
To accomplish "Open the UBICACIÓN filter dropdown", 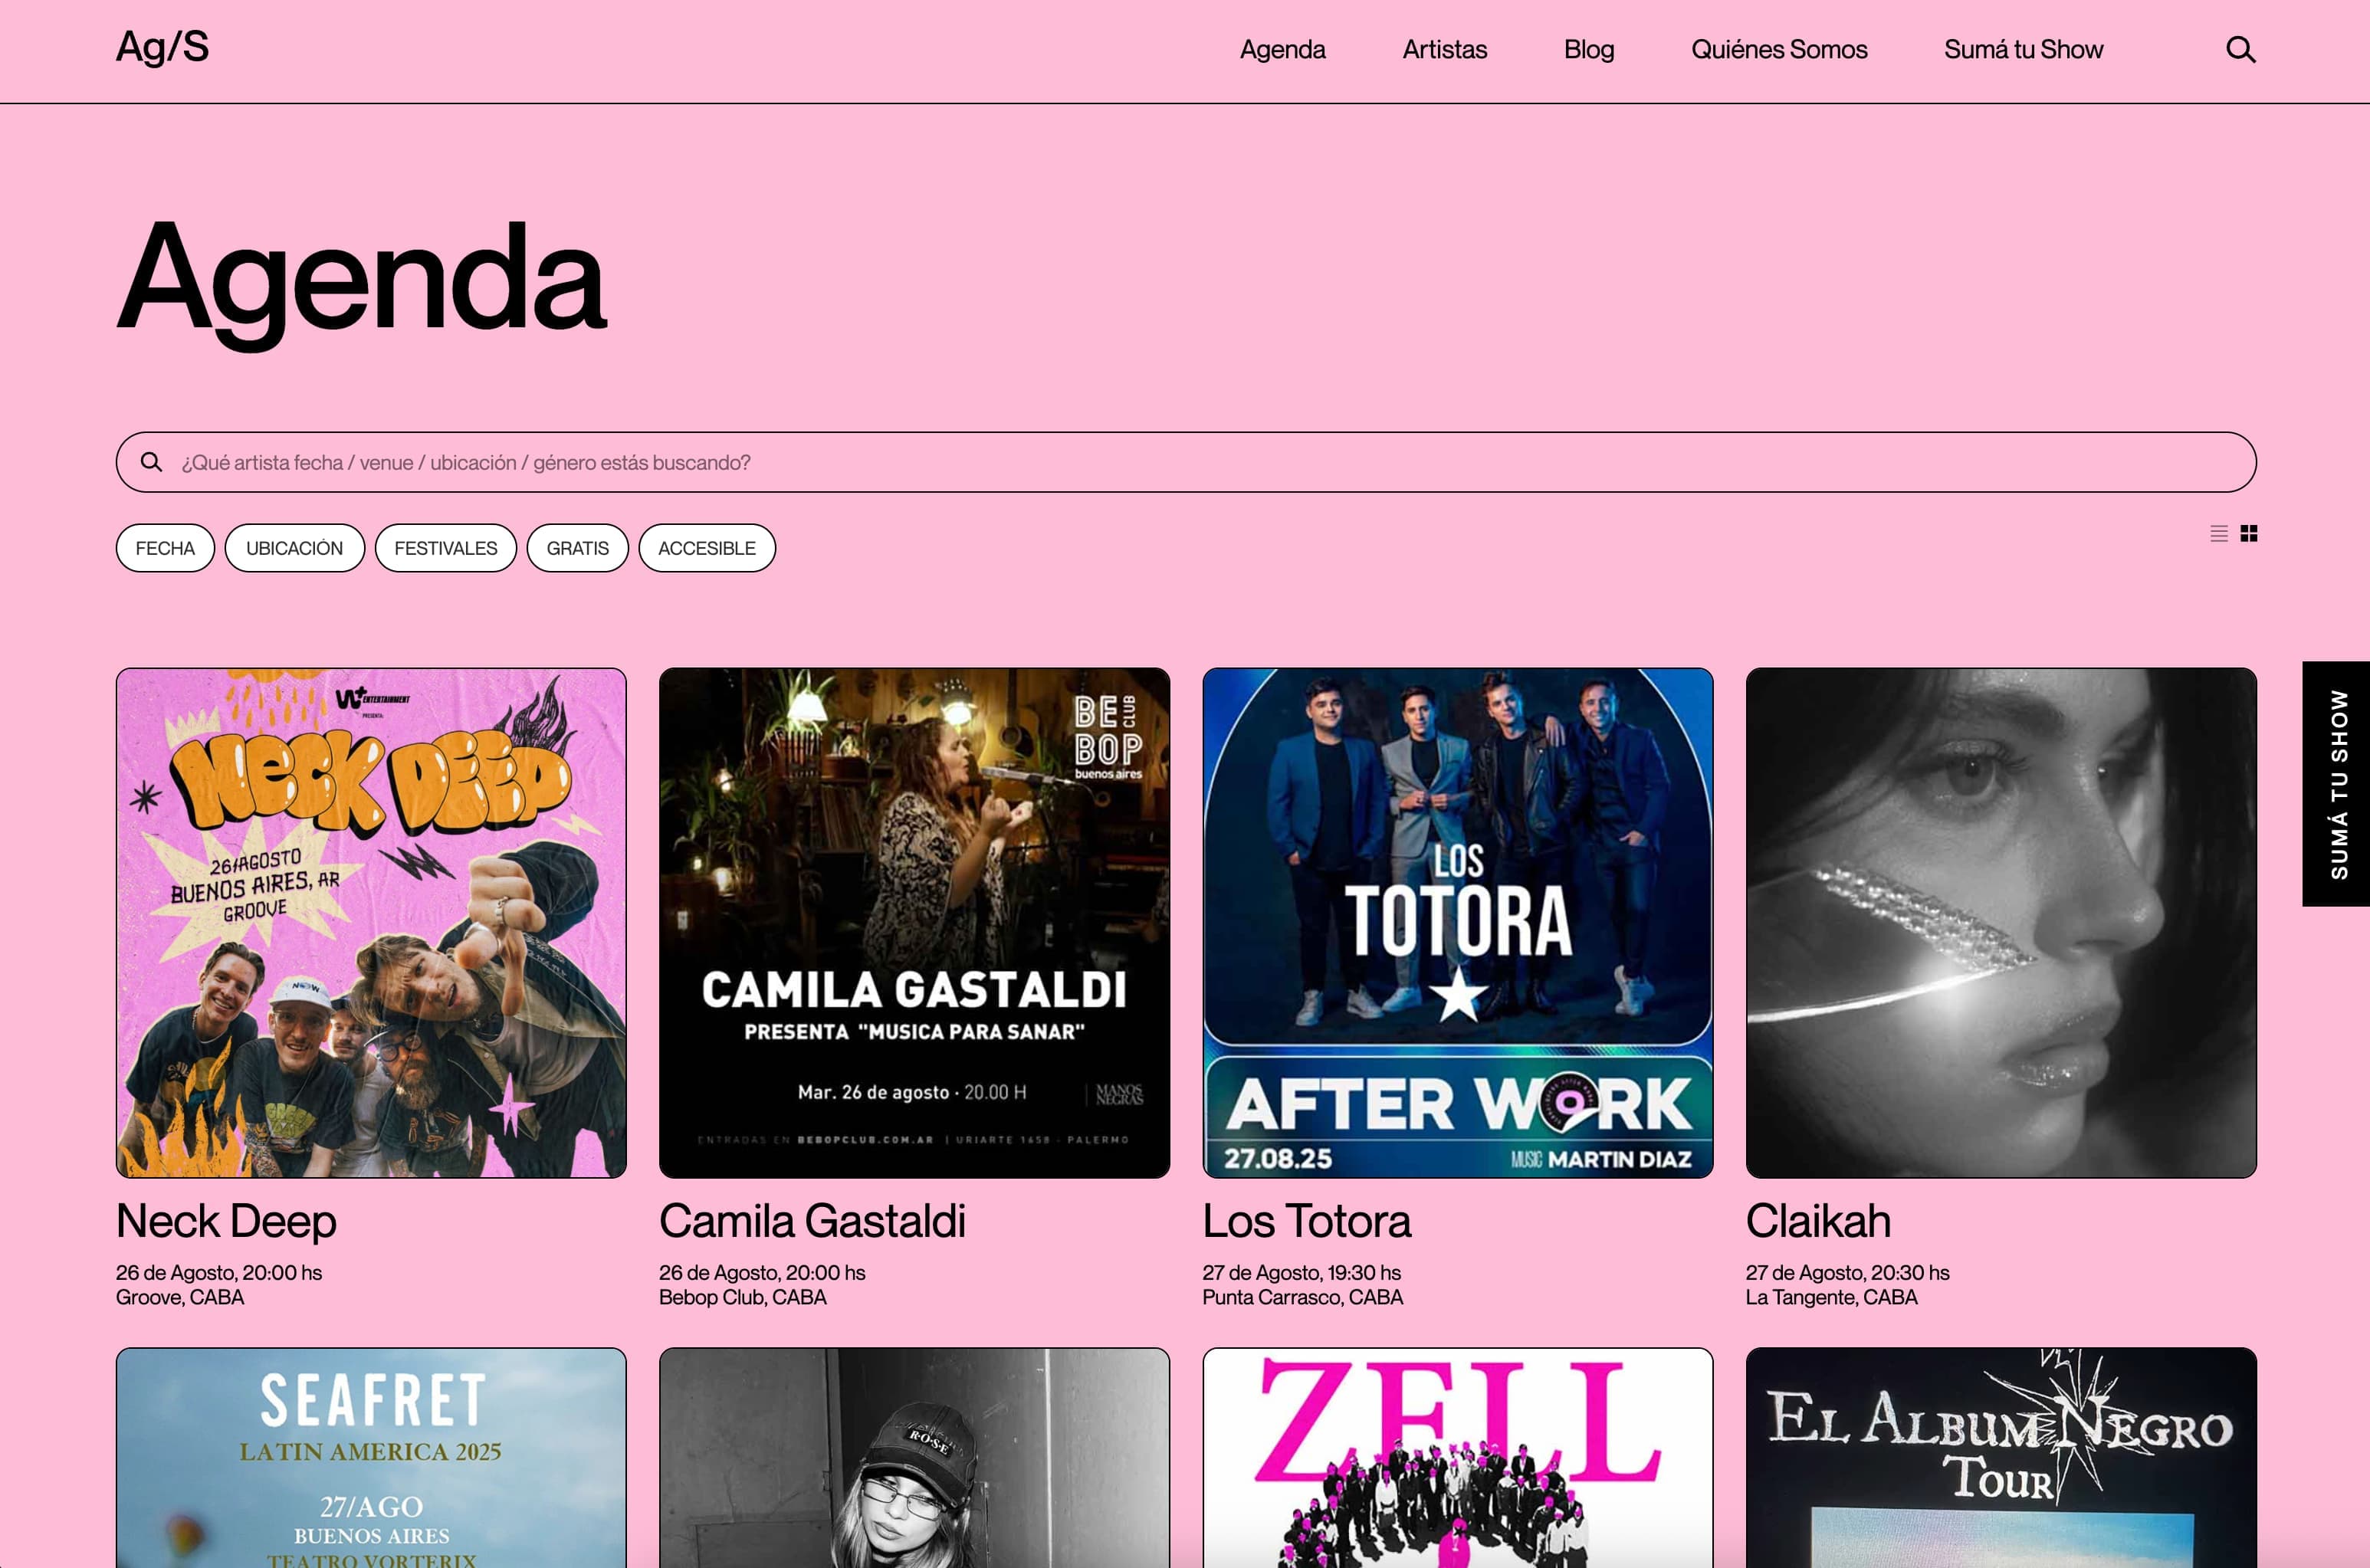I will [294, 548].
